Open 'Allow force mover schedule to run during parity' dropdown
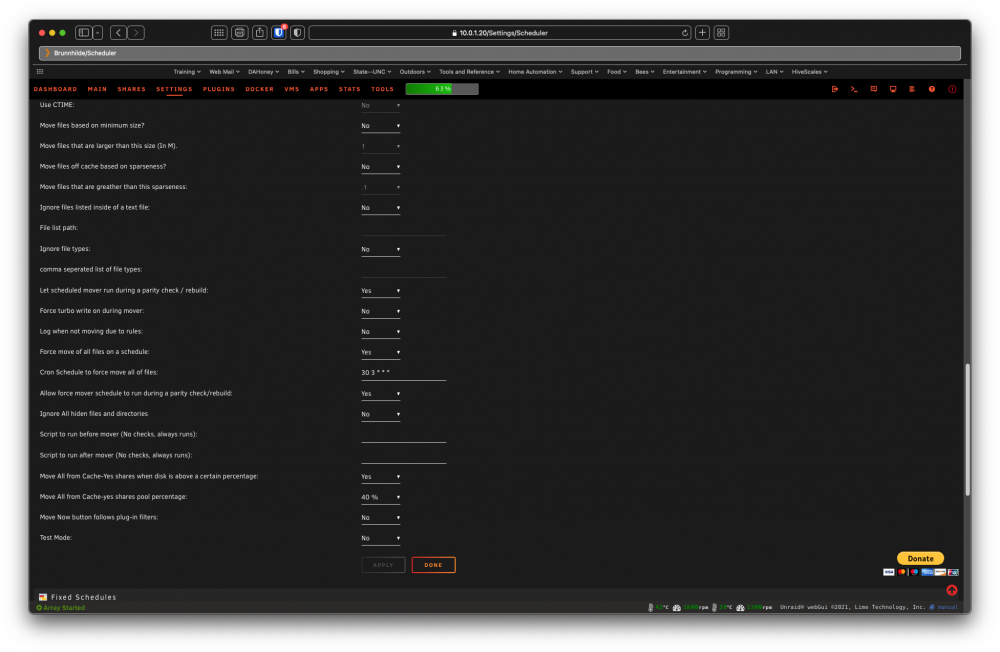Viewport: 1000px width, 652px height. pos(381,394)
